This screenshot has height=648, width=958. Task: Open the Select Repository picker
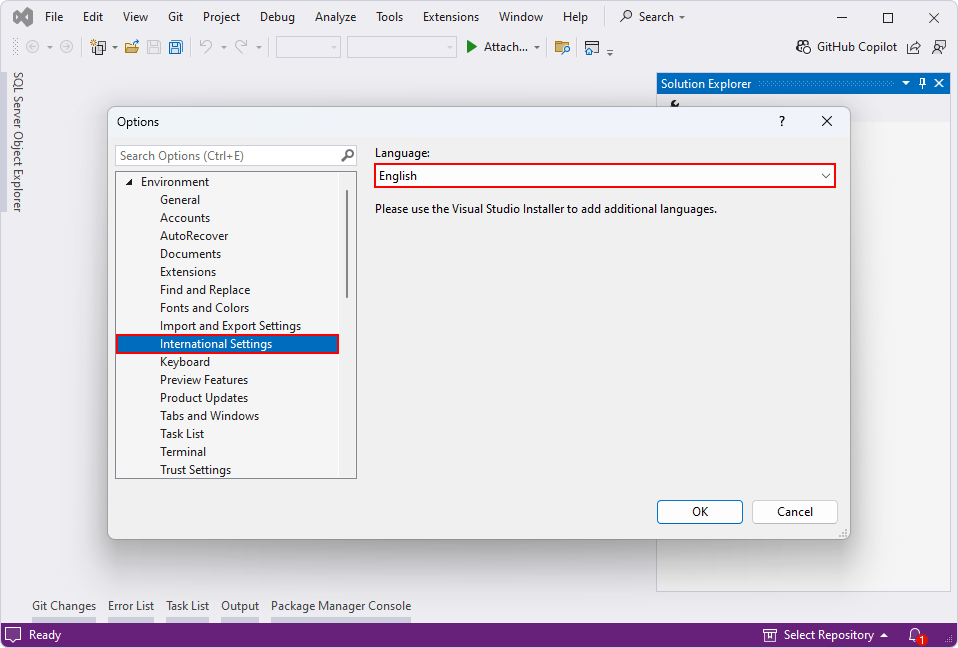tap(825, 635)
